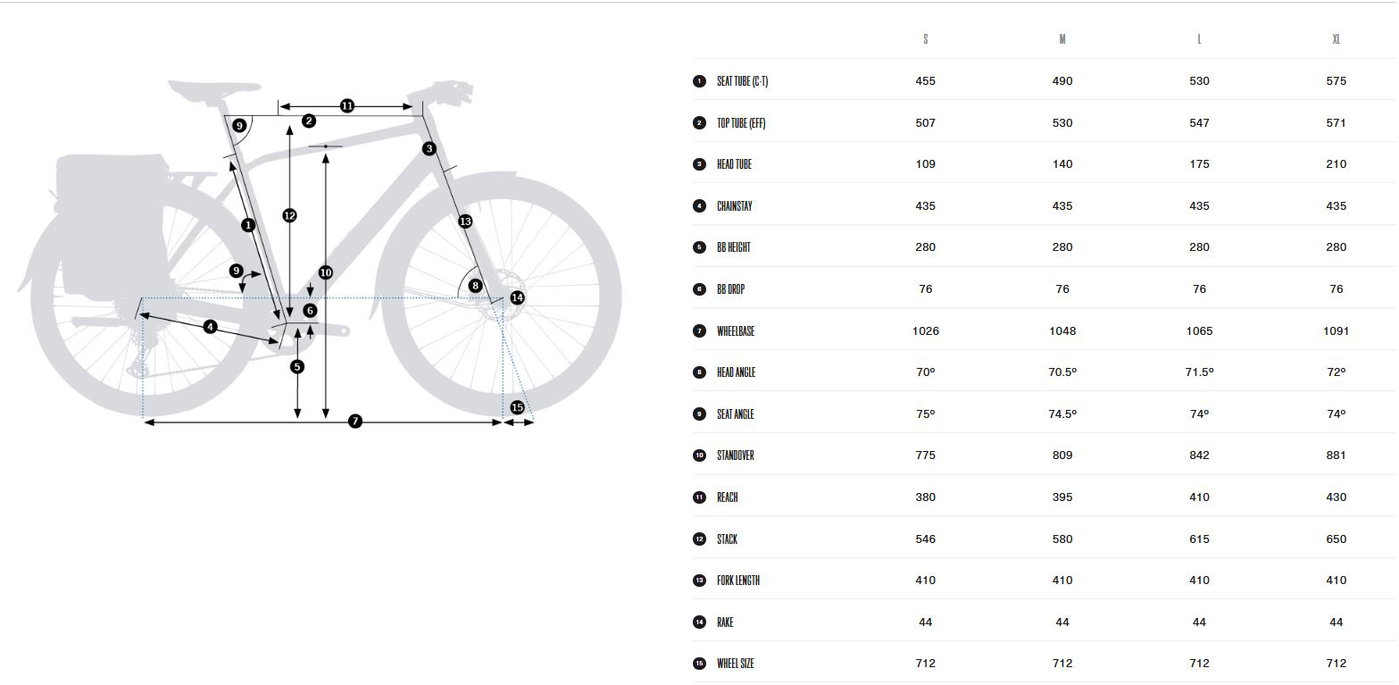Click the number 4 chainstay marker on diagram
Screen dimensions: 1399x685
[210, 327]
